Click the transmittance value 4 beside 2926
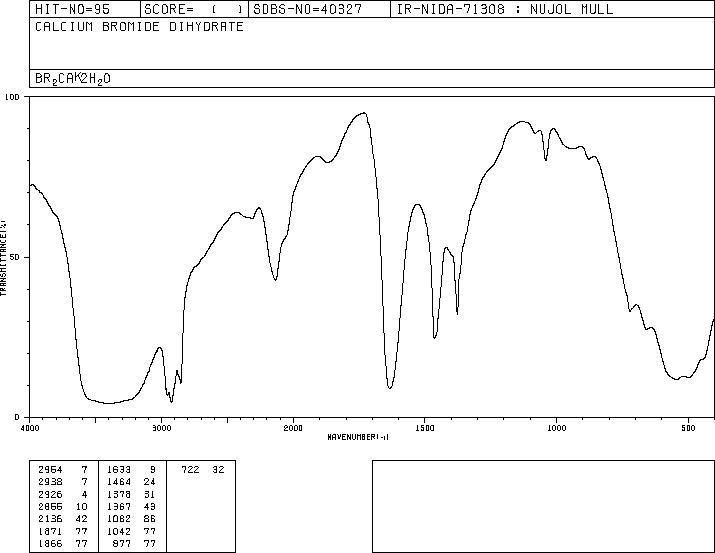Image resolution: width=715 pixels, height=553 pixels. pos(84,494)
